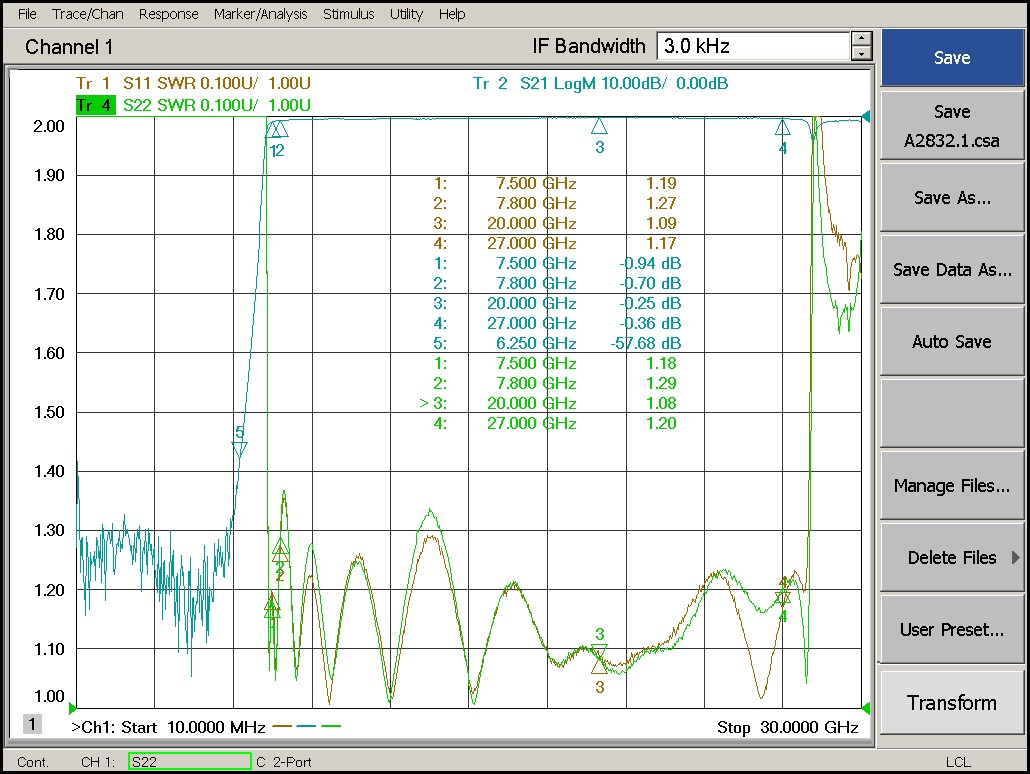The height and width of the screenshot is (774, 1030).
Task: Click the S22 marker 4 readout 1.20
Action: point(661,423)
